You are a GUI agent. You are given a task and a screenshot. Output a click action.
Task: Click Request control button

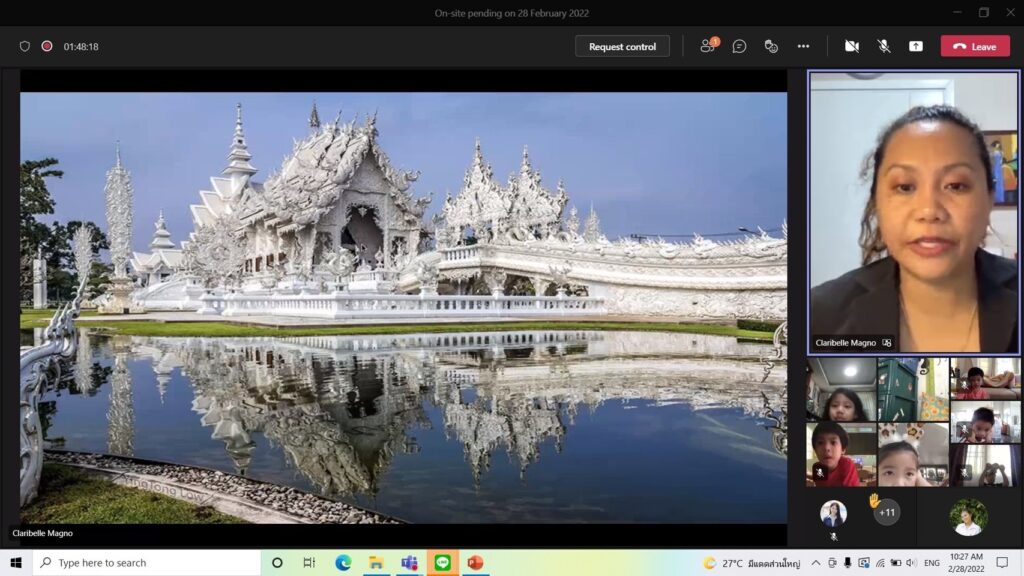tap(622, 46)
